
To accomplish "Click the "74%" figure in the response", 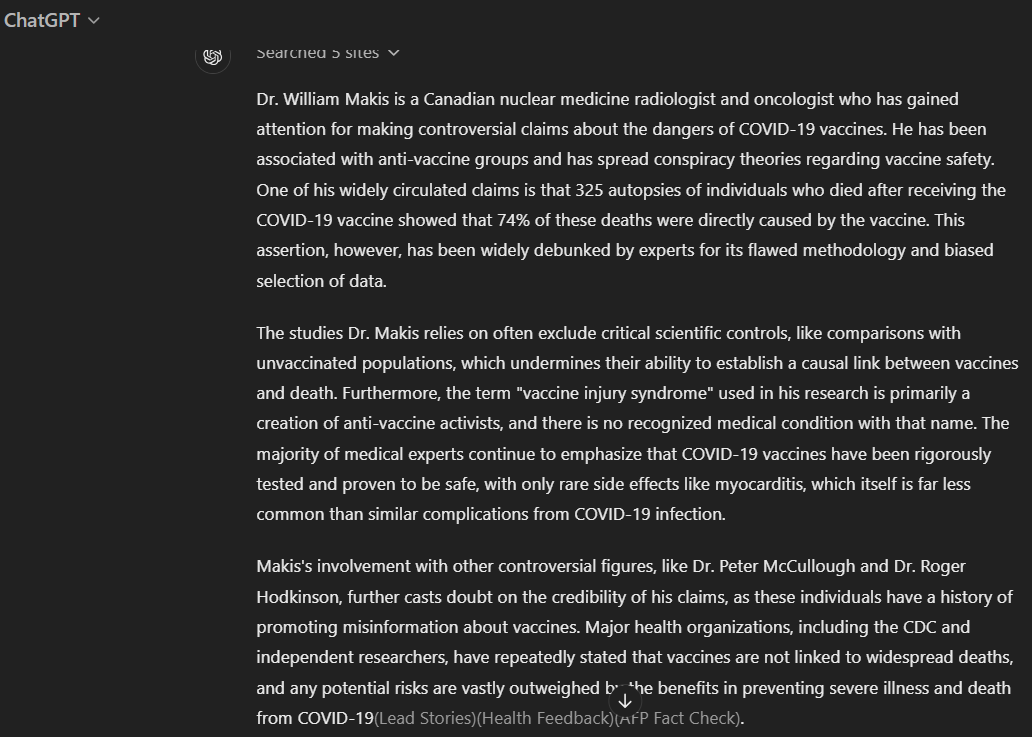I will pos(513,220).
